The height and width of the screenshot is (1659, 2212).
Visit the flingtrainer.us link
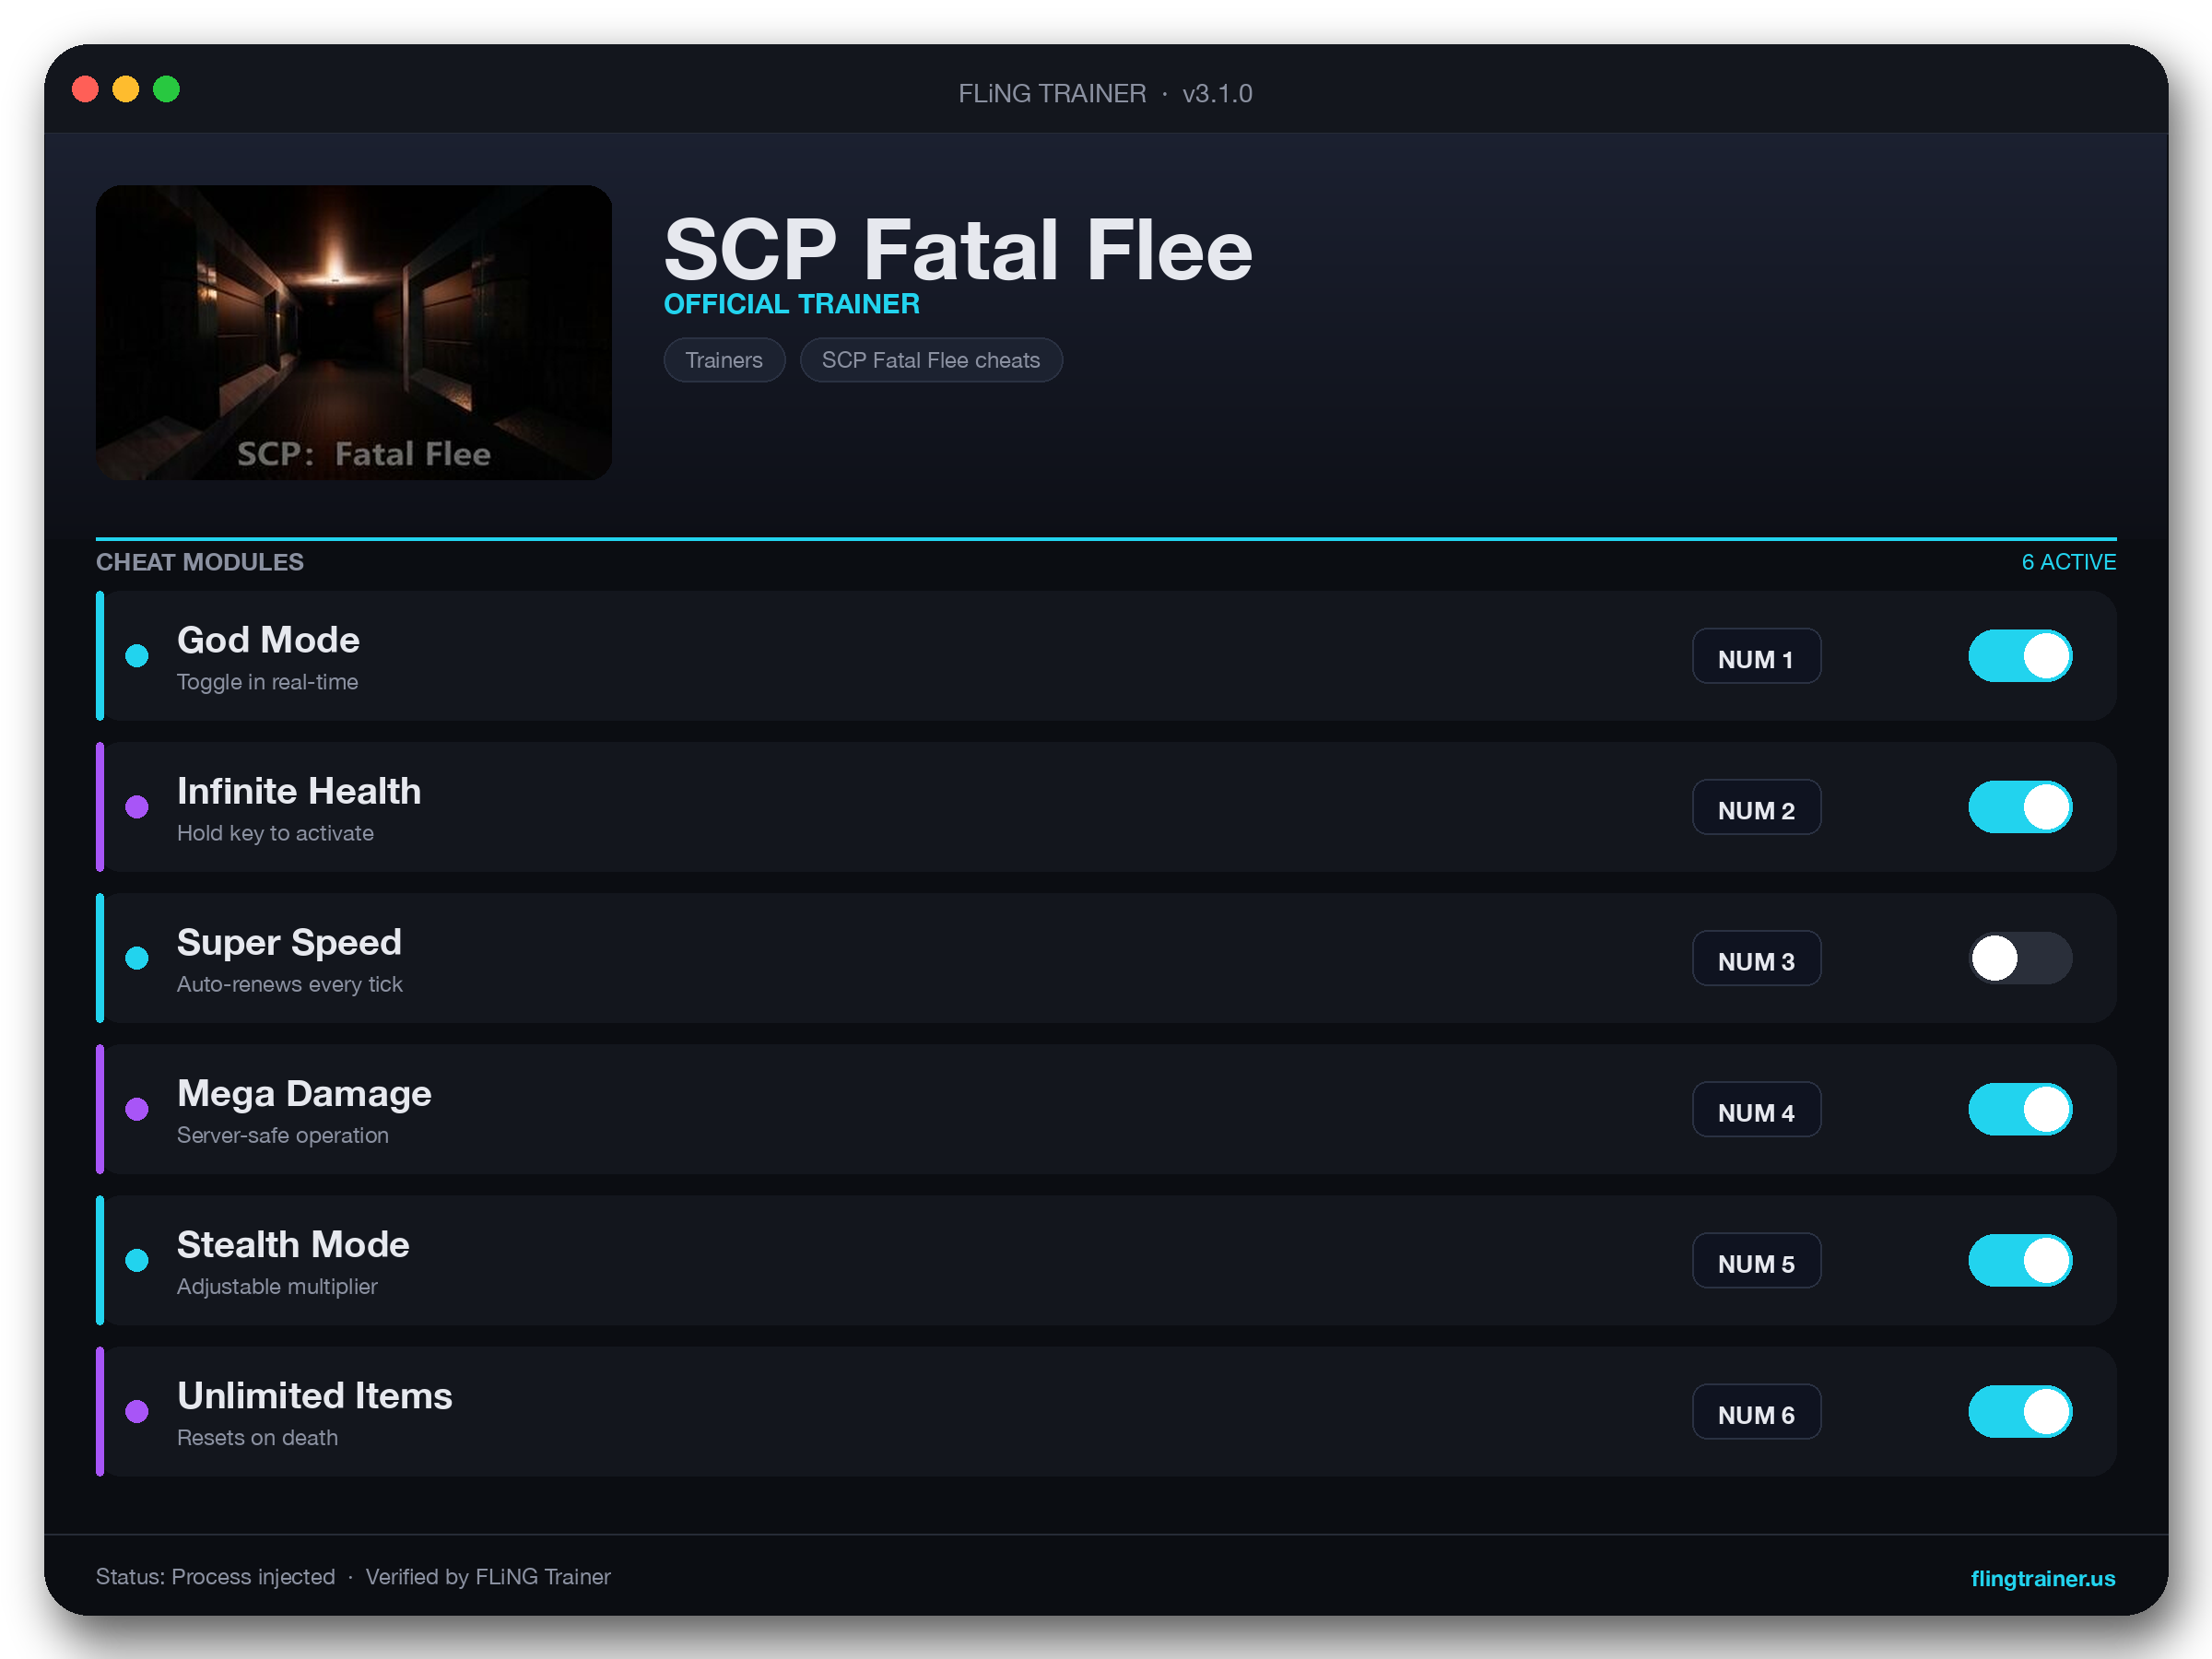[2042, 1578]
